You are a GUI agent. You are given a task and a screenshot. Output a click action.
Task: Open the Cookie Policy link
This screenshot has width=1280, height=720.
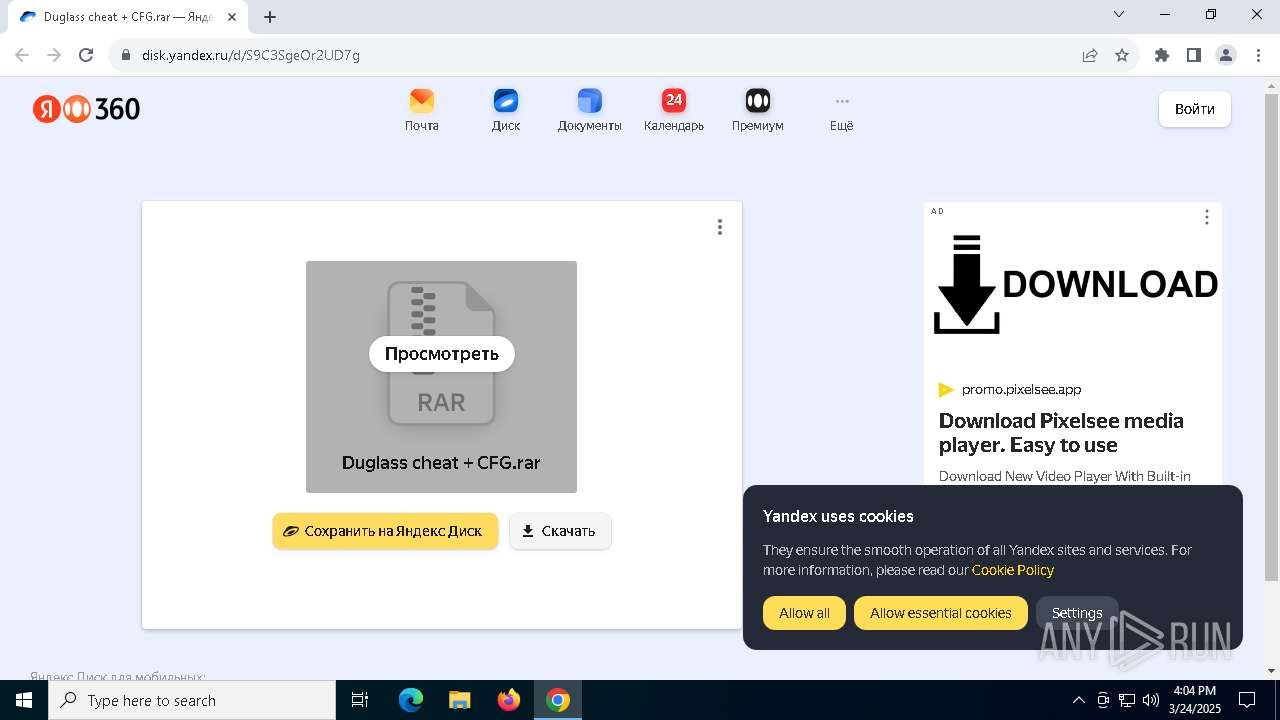point(1013,570)
